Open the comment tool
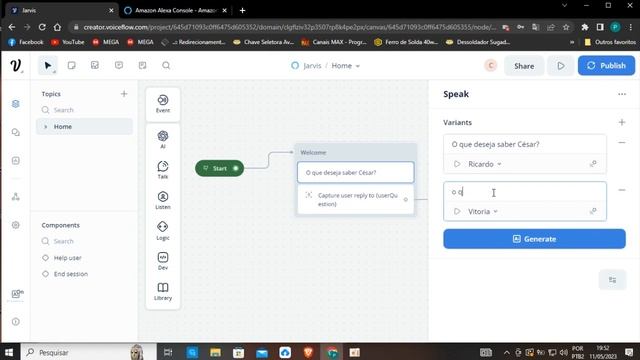 [119, 66]
